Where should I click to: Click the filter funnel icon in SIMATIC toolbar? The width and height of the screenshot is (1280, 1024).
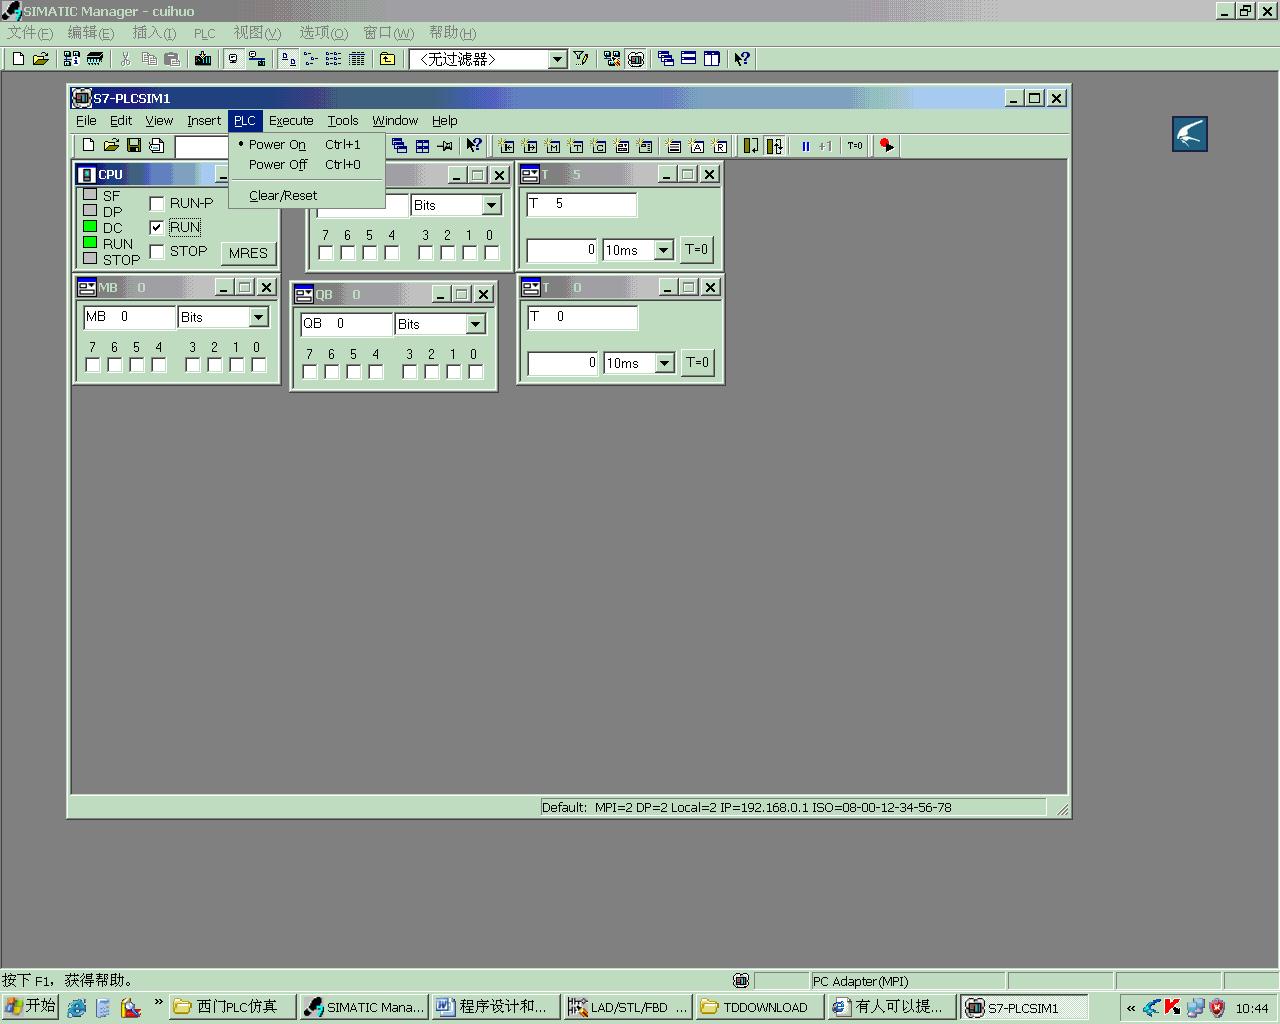coord(581,59)
